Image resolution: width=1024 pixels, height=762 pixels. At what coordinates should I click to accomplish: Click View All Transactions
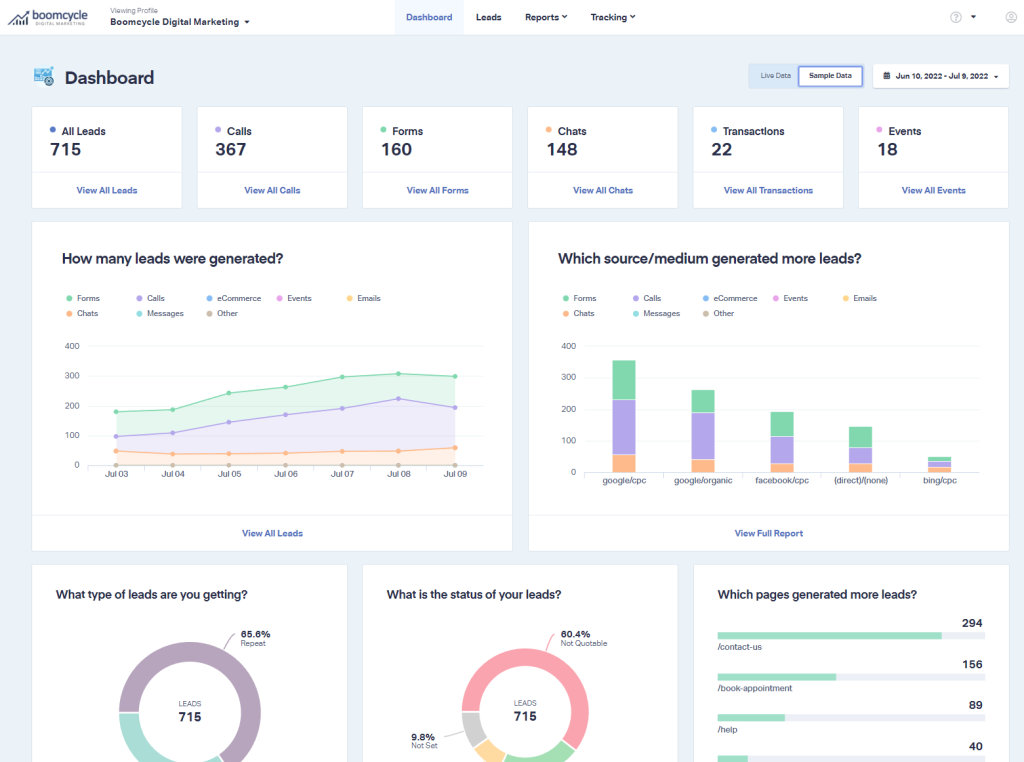click(768, 190)
